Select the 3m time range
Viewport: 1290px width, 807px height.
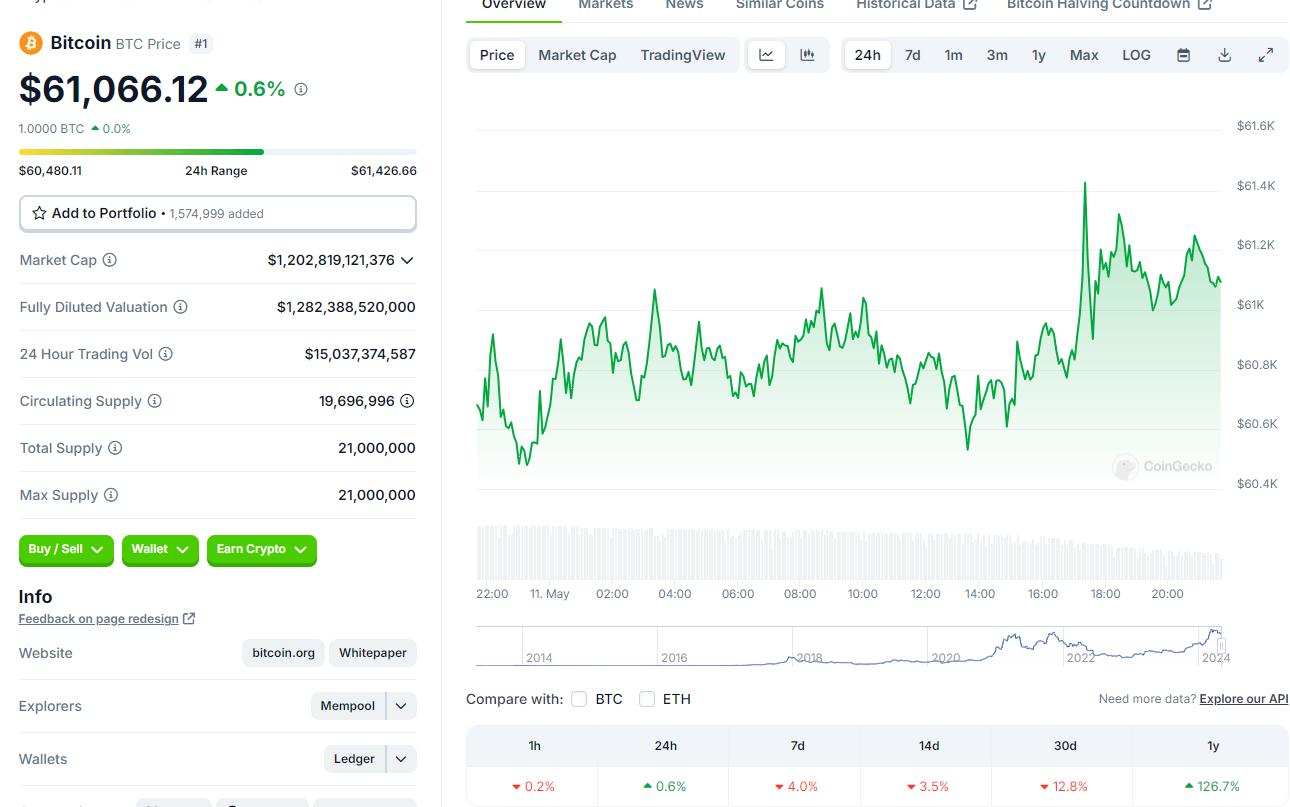point(997,55)
